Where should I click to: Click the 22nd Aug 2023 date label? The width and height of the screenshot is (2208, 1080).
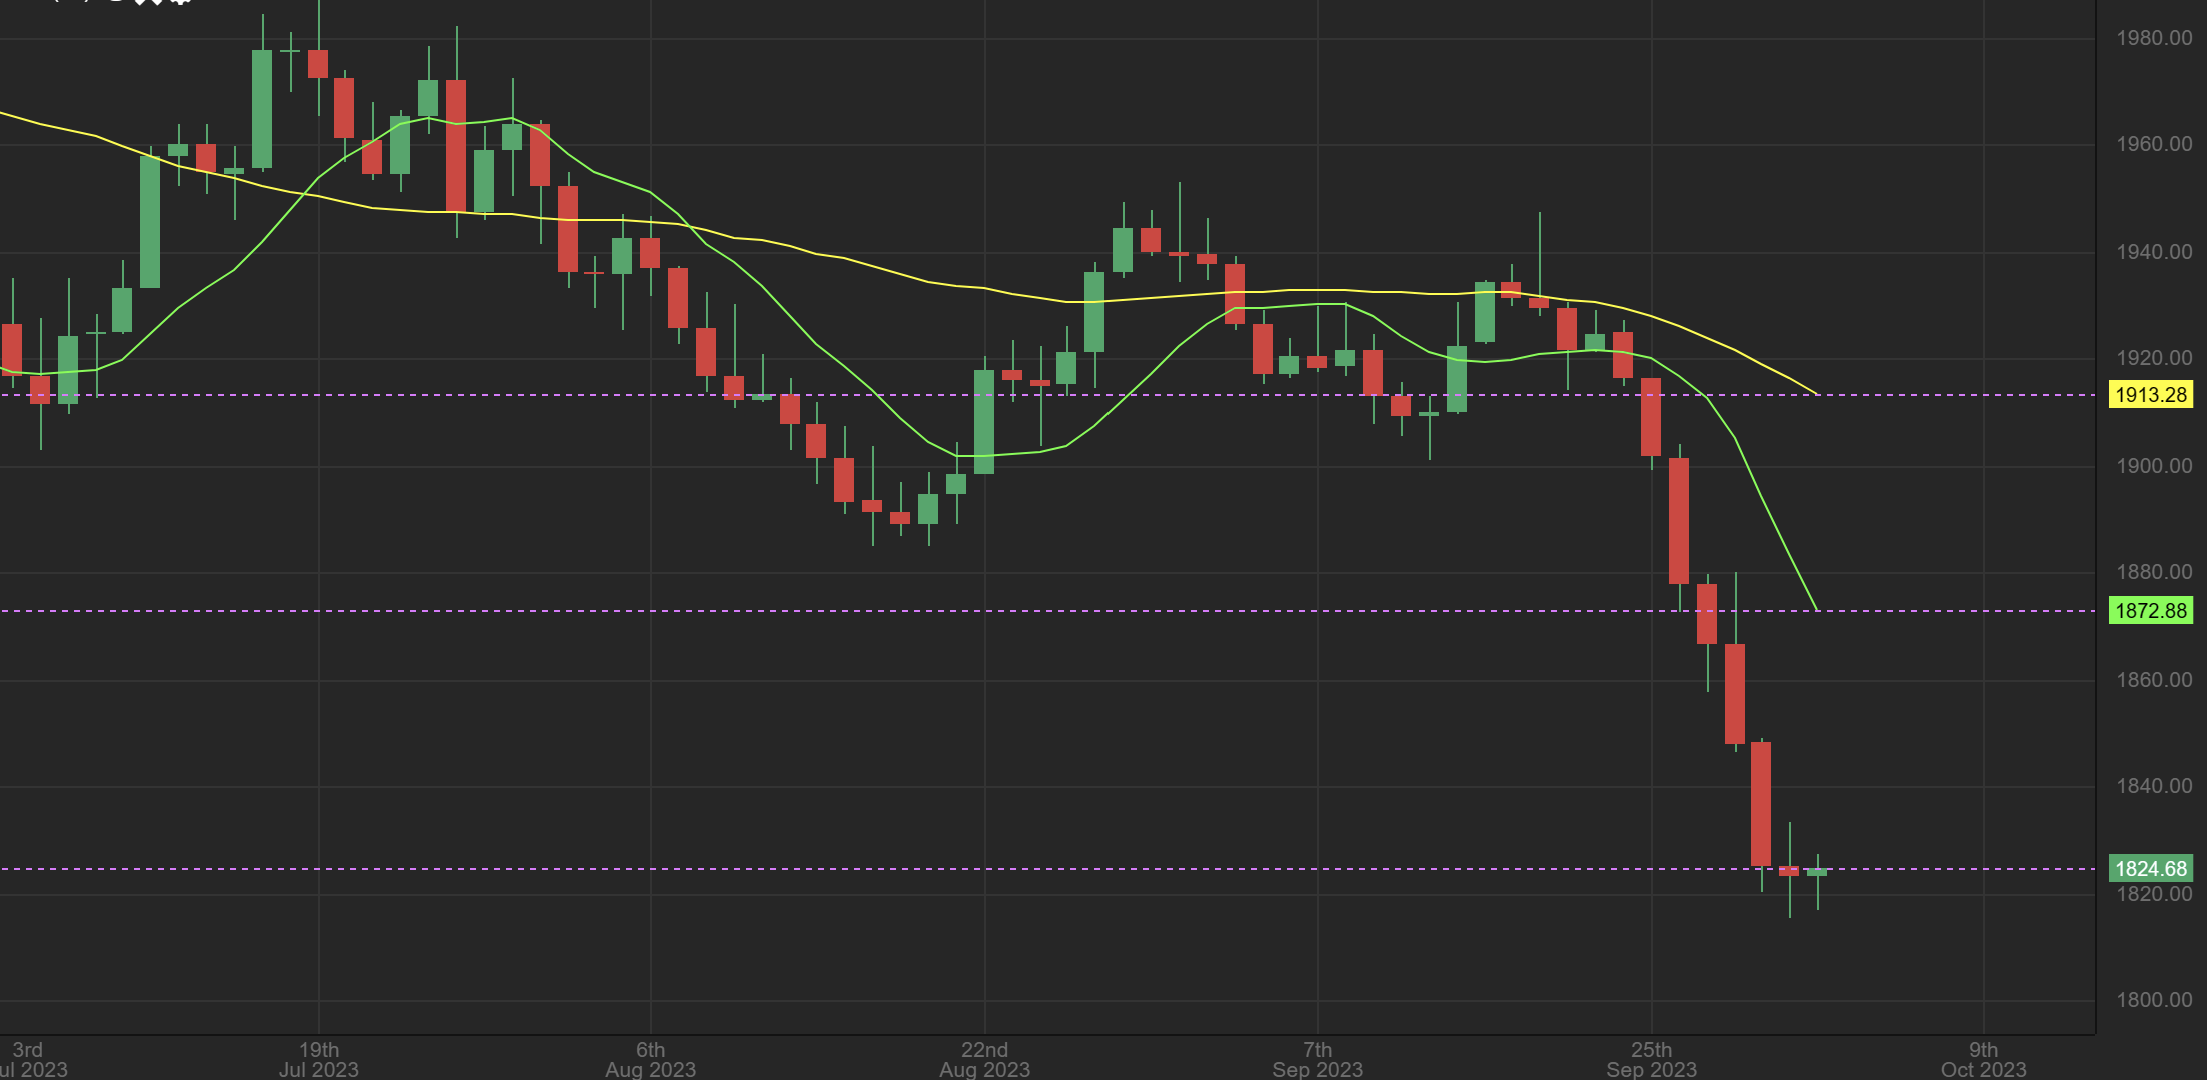984,1059
